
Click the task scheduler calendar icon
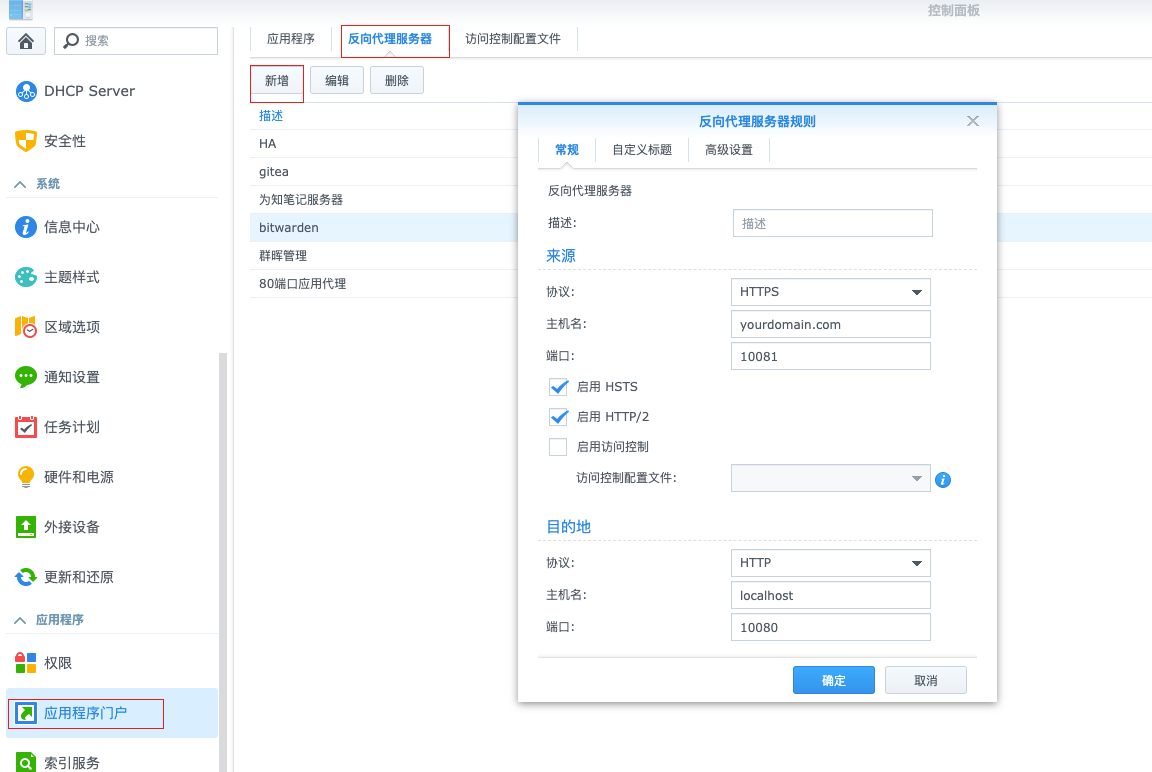pyautogui.click(x=26, y=427)
